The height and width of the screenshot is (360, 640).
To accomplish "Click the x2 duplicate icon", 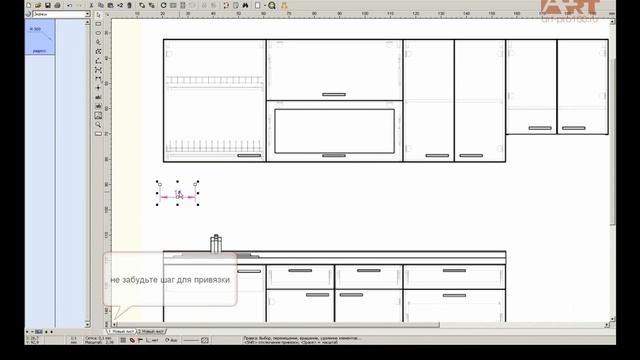I will coord(120,5).
